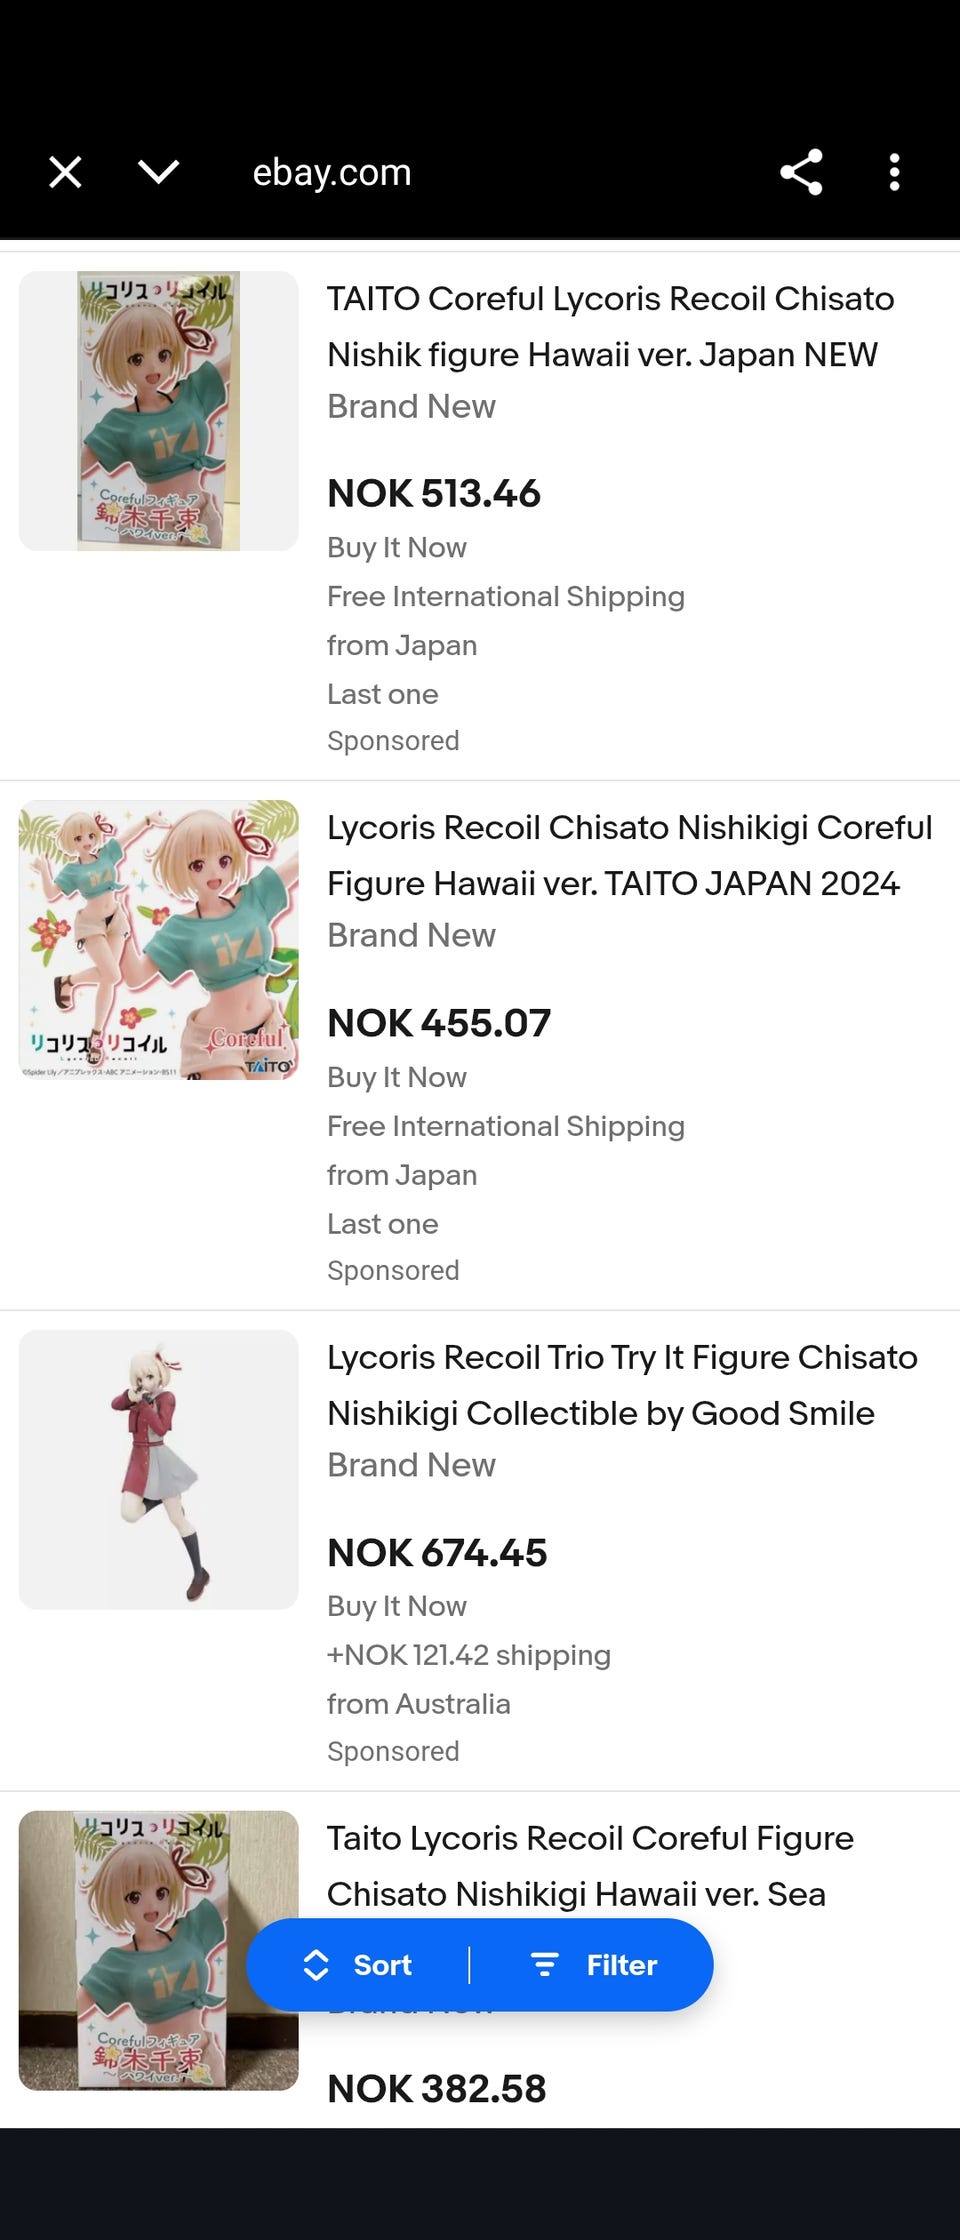Tap the NOK 674.45 price
960x2240 pixels.
tap(437, 1552)
